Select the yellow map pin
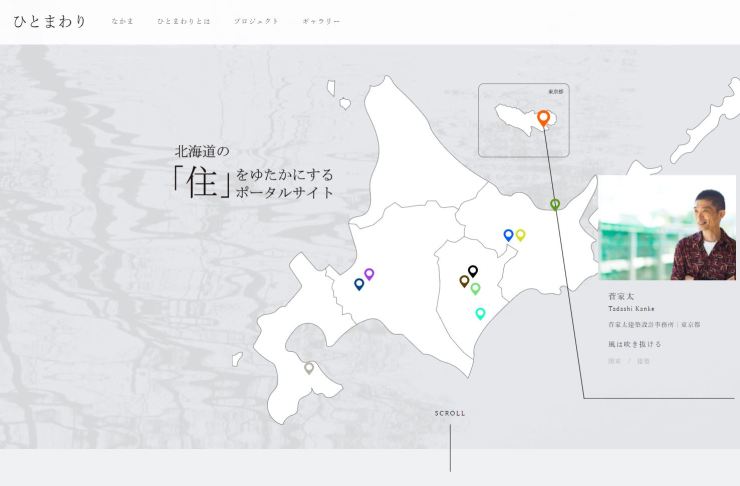The image size is (740, 486). pos(520,234)
